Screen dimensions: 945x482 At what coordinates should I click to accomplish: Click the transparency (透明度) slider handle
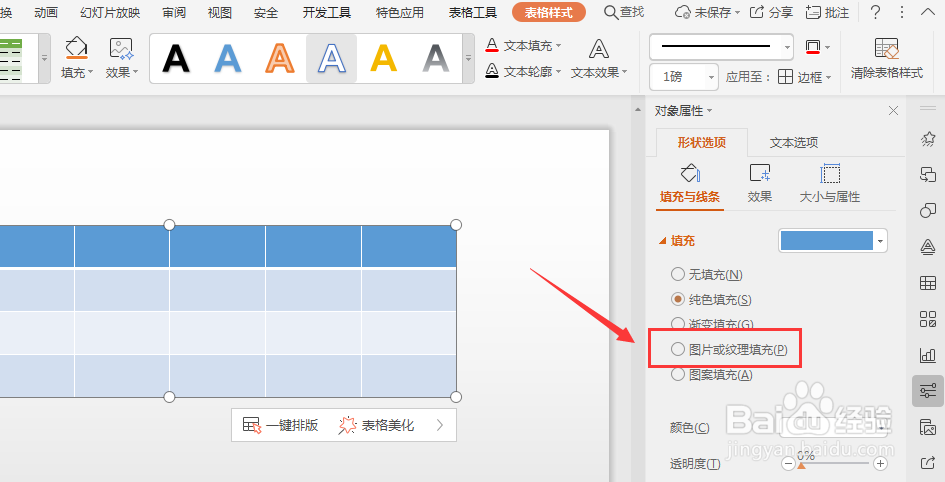[801, 465]
